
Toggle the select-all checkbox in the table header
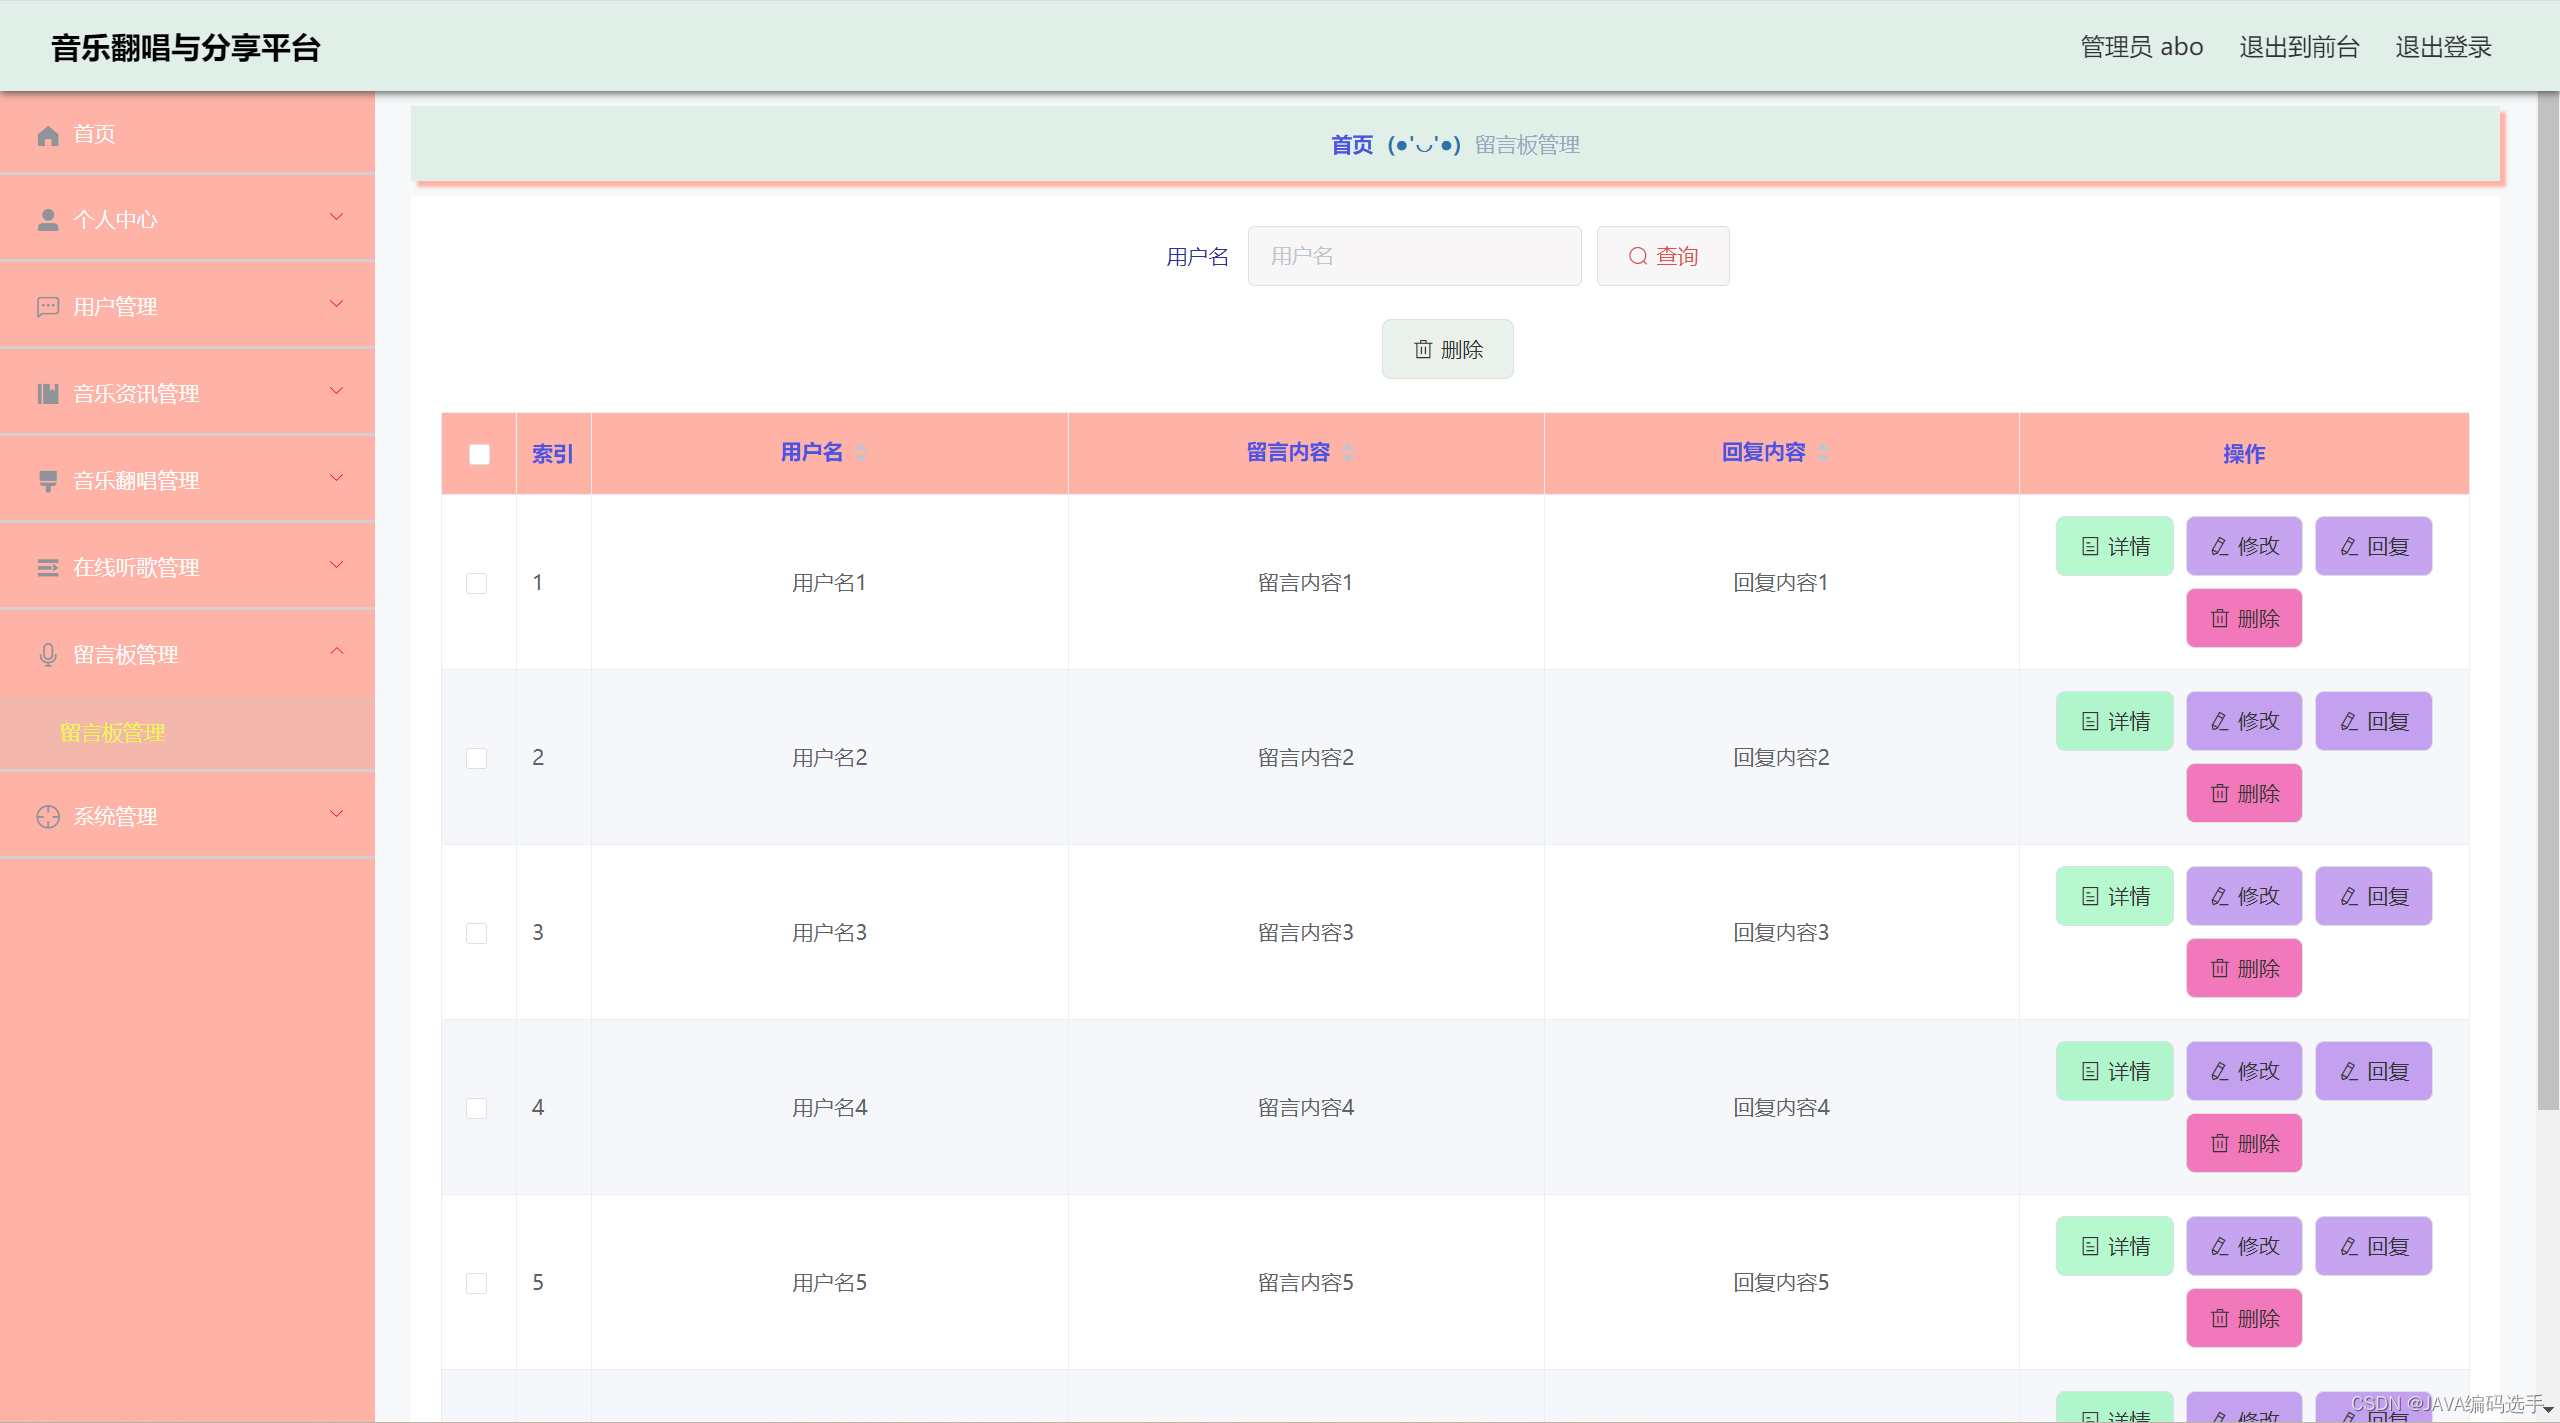(x=479, y=454)
